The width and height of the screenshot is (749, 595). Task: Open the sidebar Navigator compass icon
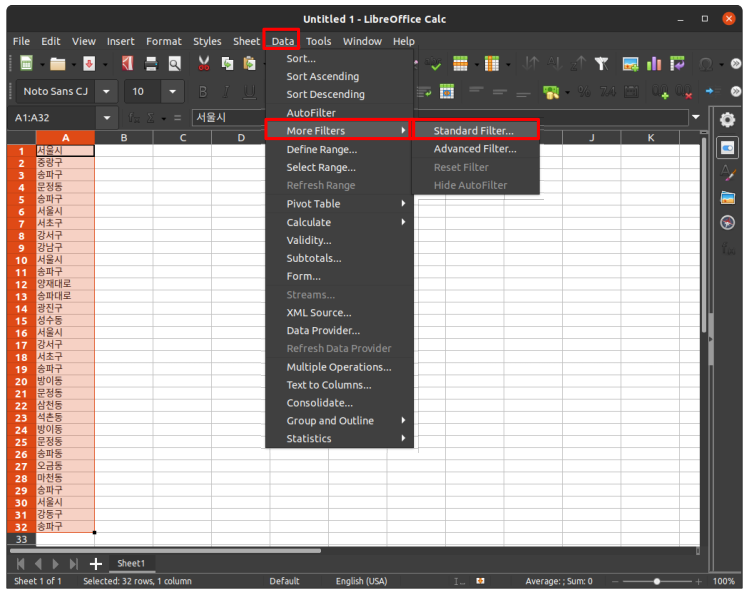[x=728, y=223]
